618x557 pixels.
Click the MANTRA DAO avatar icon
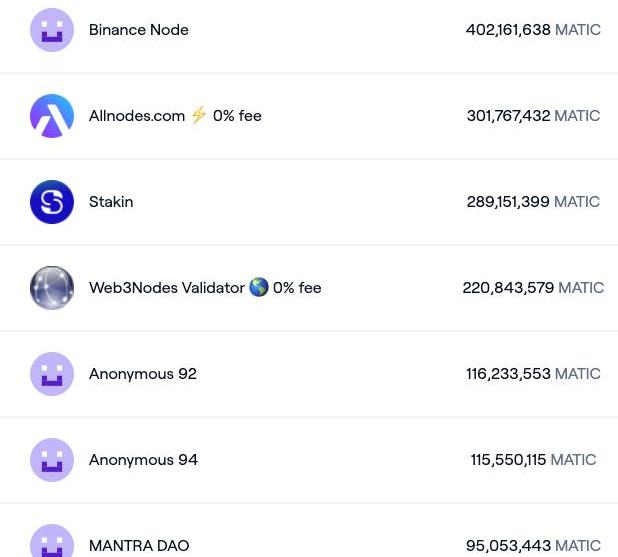point(52,543)
